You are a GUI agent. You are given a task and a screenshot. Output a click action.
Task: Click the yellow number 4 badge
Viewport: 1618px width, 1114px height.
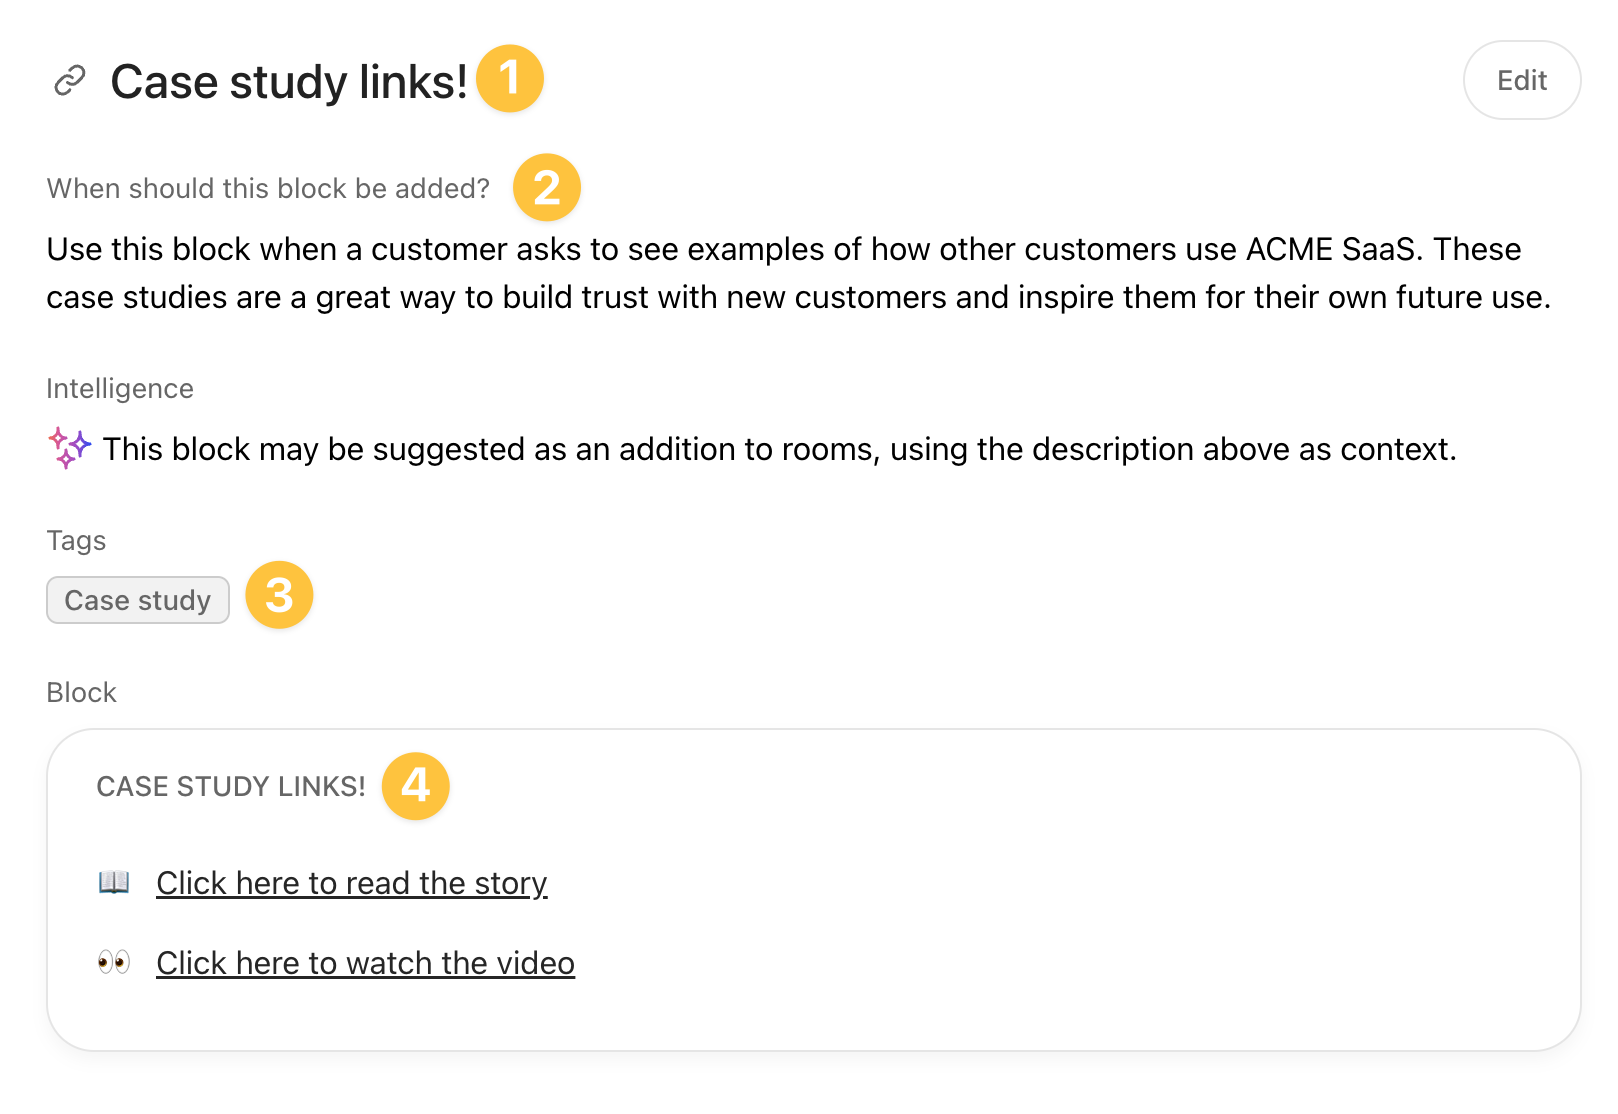(415, 786)
